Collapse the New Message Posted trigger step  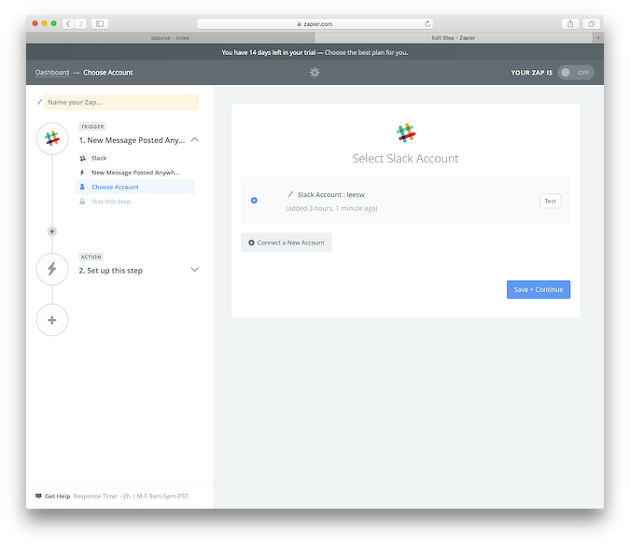(195, 139)
